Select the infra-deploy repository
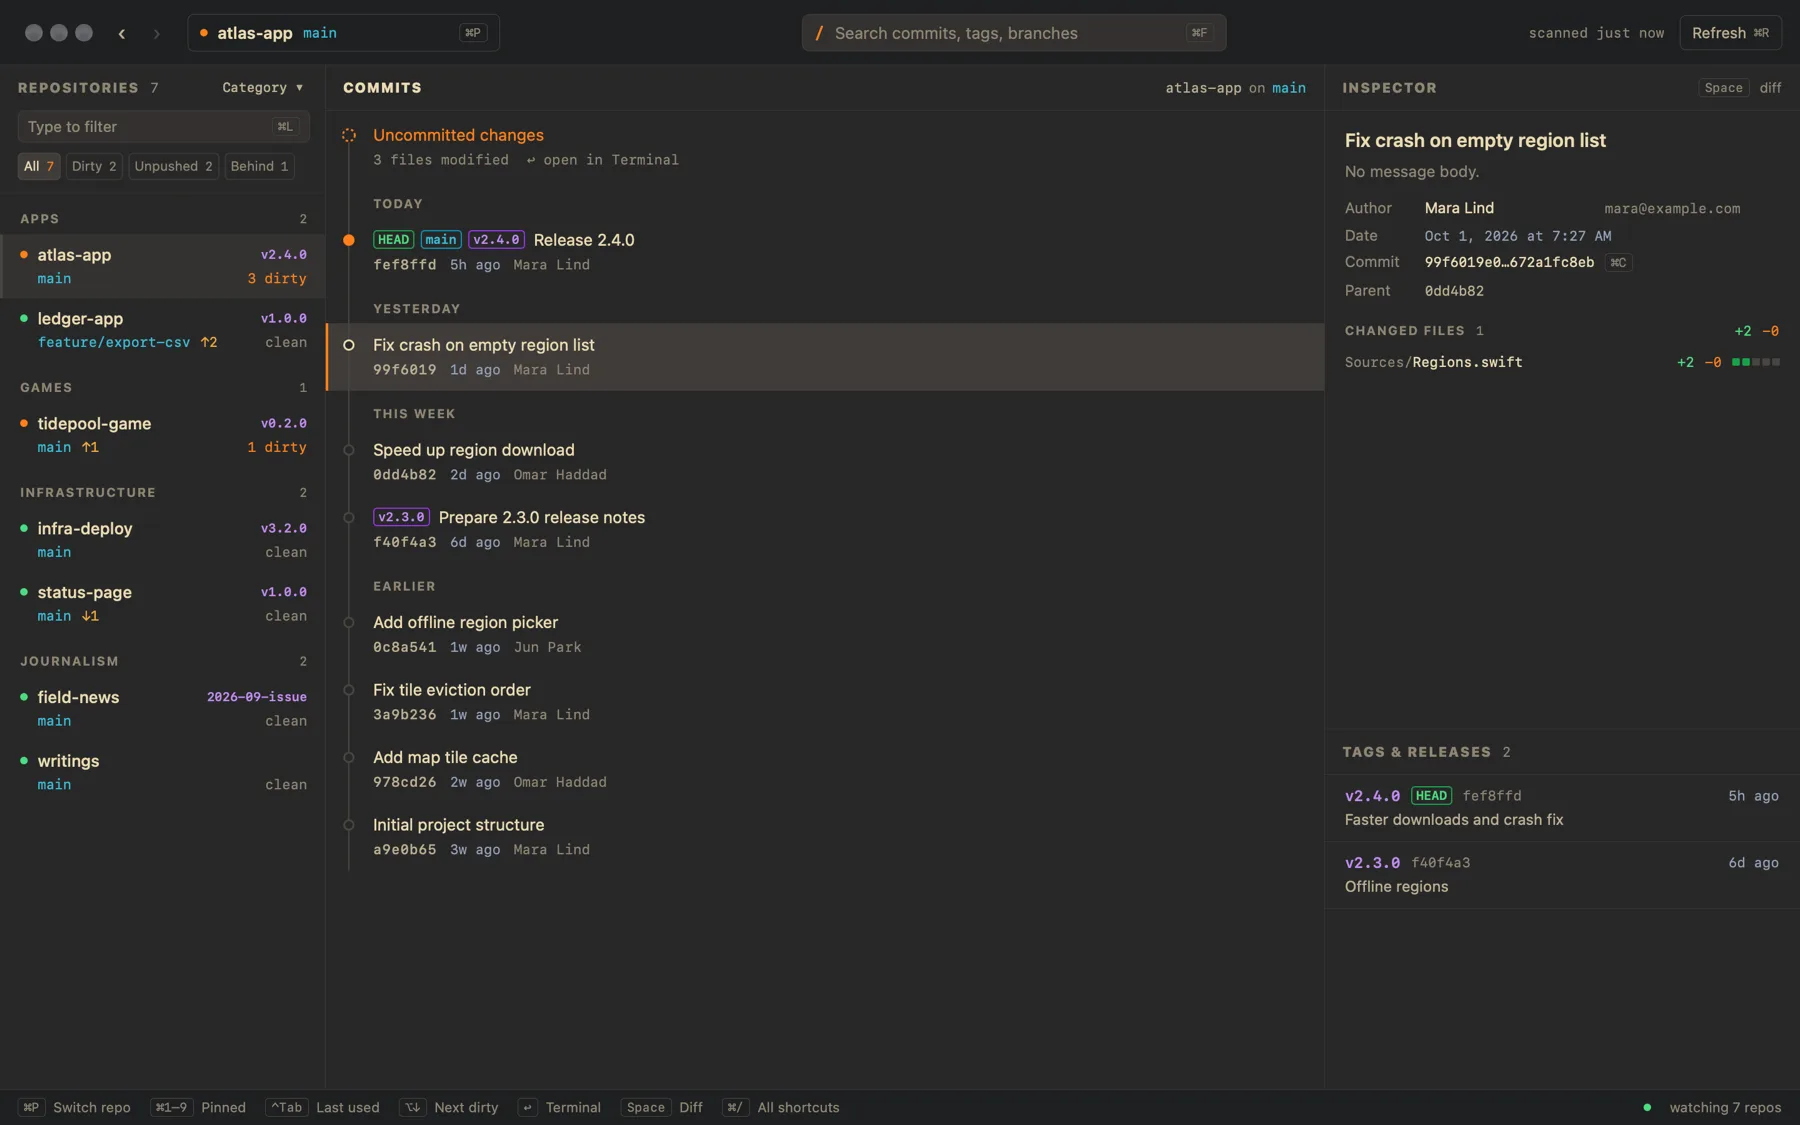Viewport: 1800px width, 1125px height. click(x=162, y=540)
